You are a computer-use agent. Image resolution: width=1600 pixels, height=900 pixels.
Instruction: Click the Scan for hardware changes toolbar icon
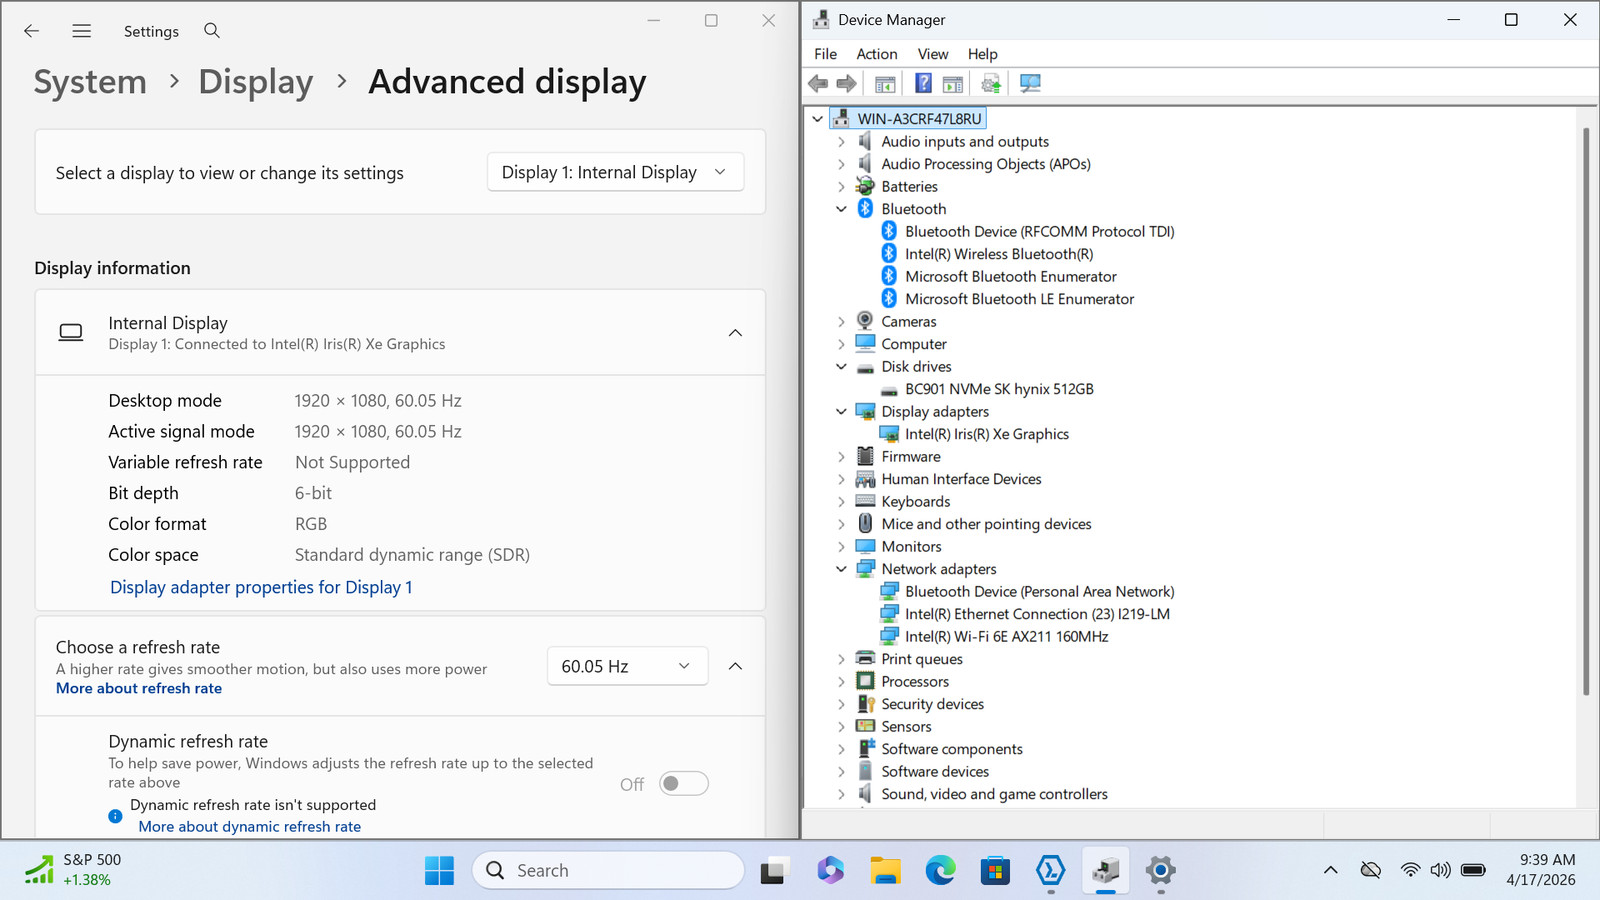(x=1030, y=84)
